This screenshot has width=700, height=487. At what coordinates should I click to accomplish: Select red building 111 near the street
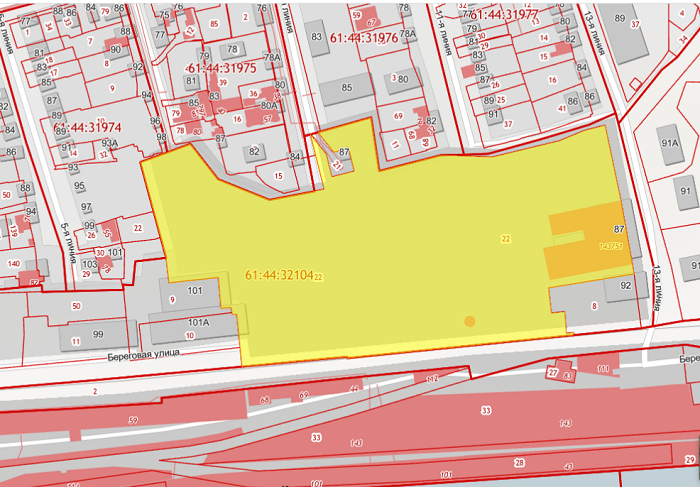point(598,364)
